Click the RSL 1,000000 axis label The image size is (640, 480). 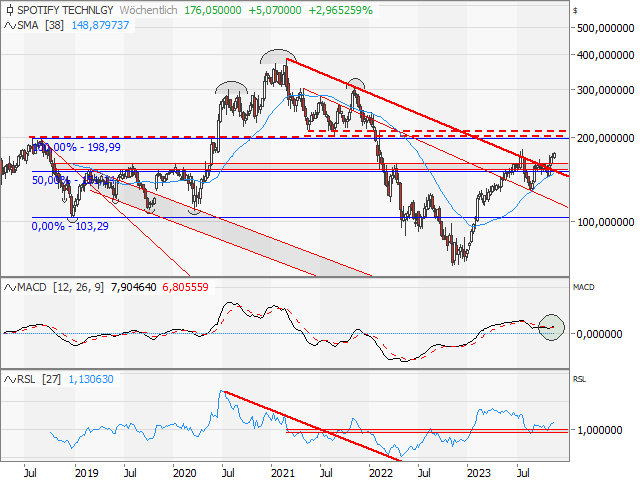599,430
